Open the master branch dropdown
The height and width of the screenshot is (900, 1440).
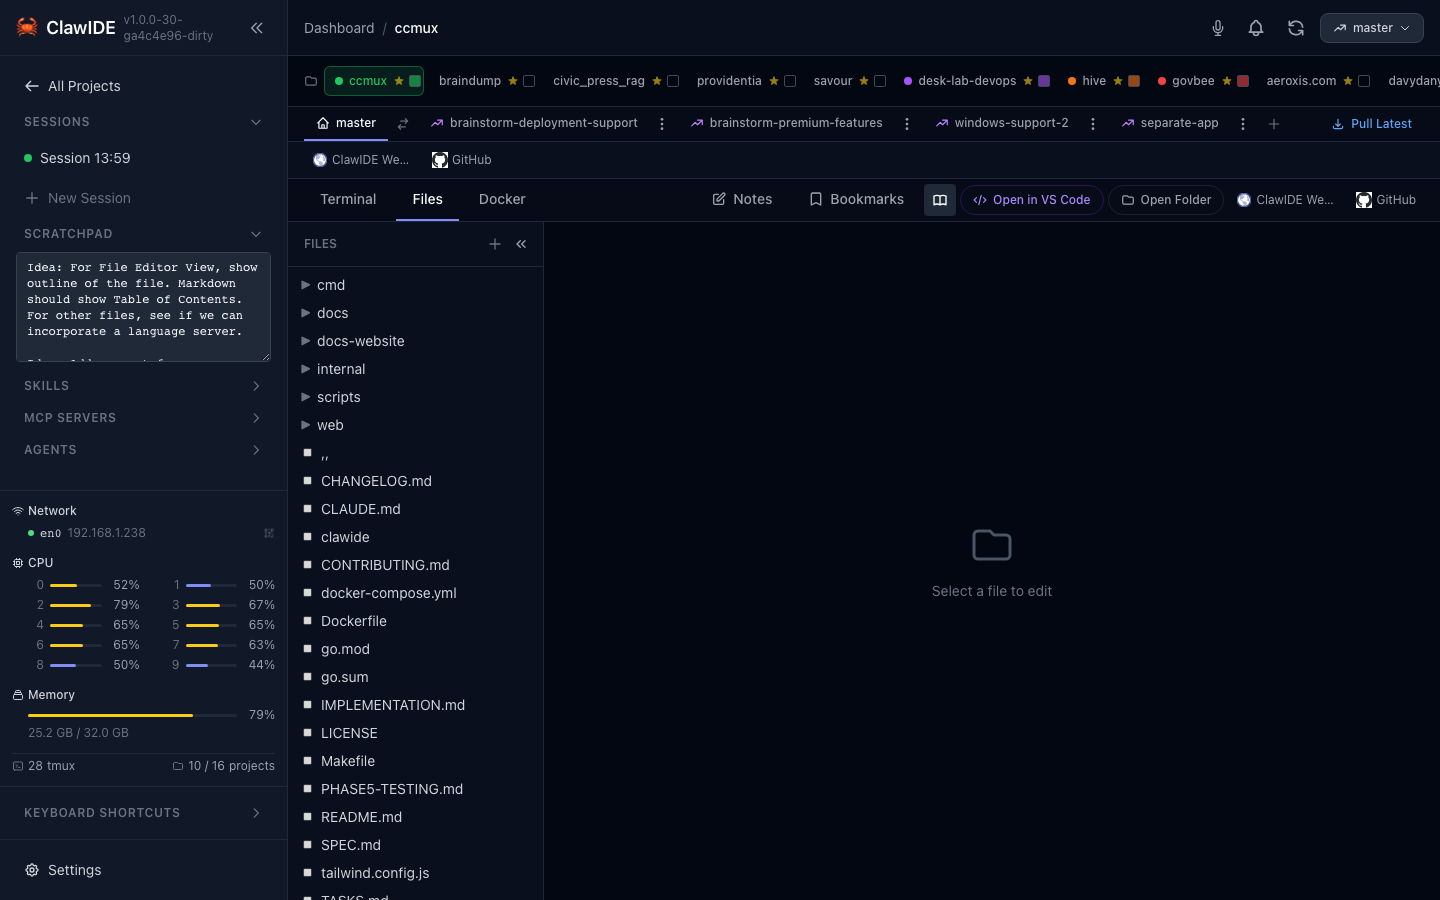[x=1371, y=28]
